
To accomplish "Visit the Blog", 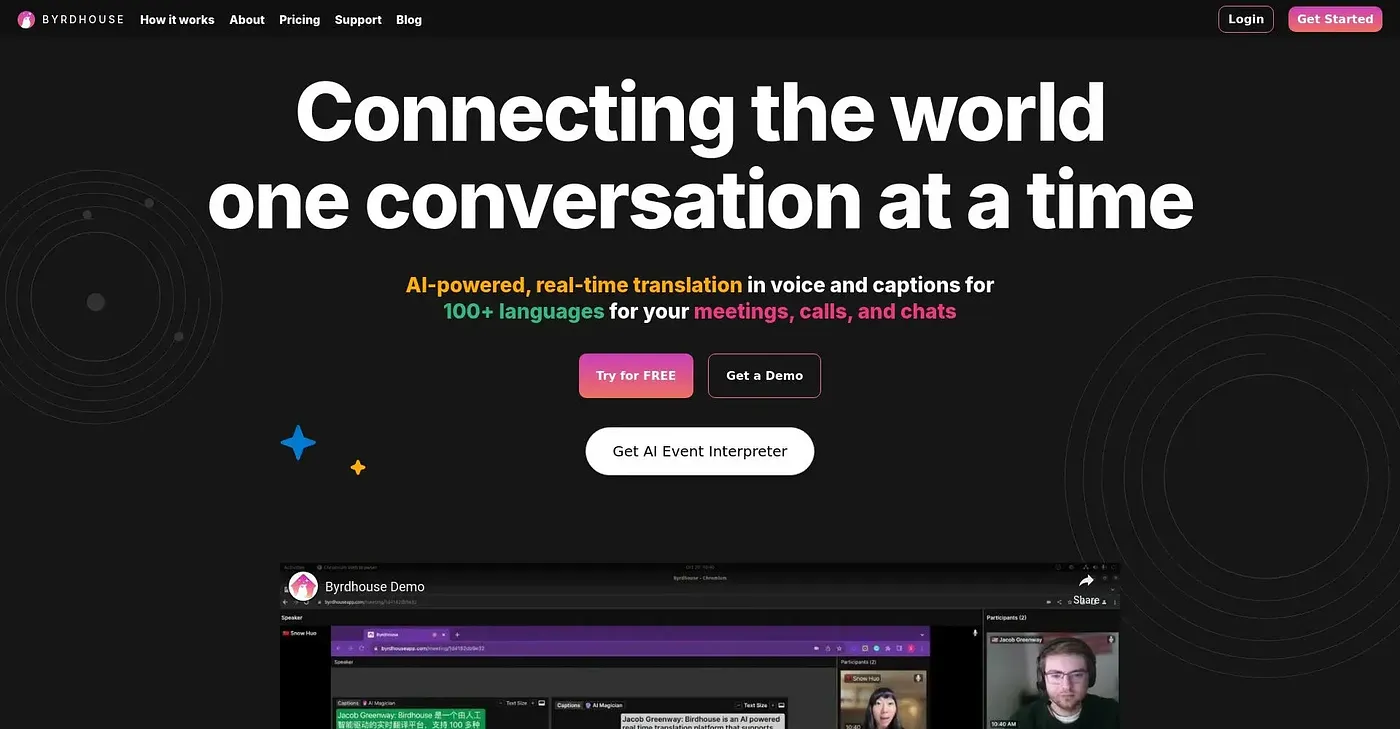I will point(409,19).
